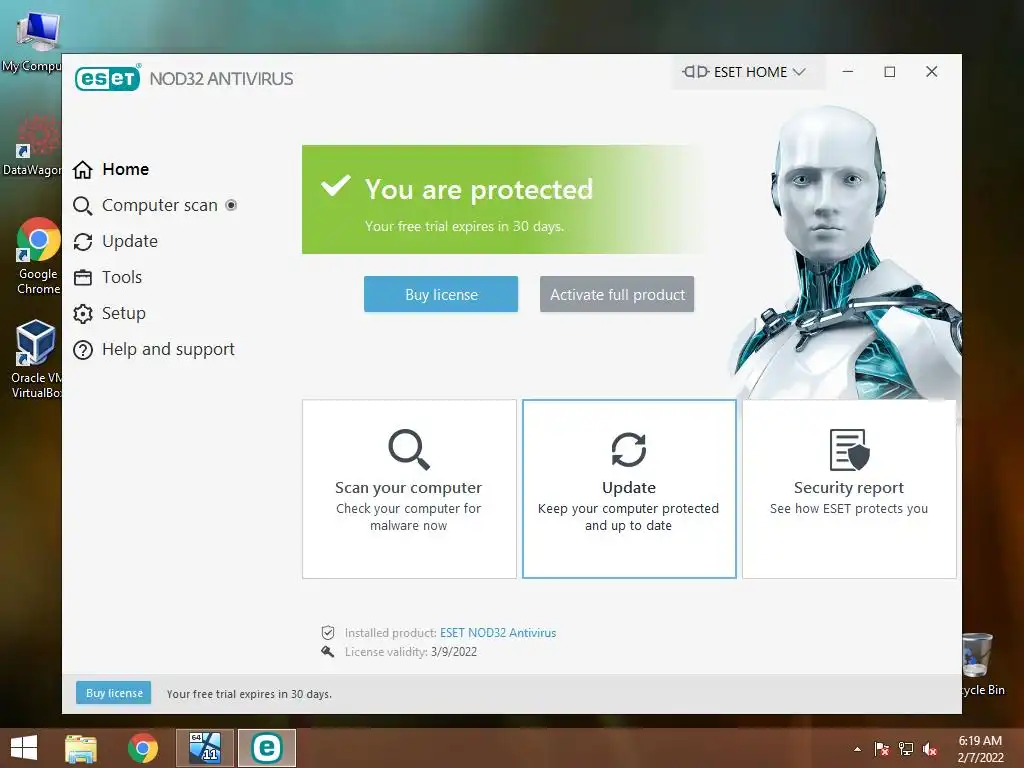The width and height of the screenshot is (1024, 768).
Task: Click the small Buy license button in footer
Action: (x=114, y=693)
